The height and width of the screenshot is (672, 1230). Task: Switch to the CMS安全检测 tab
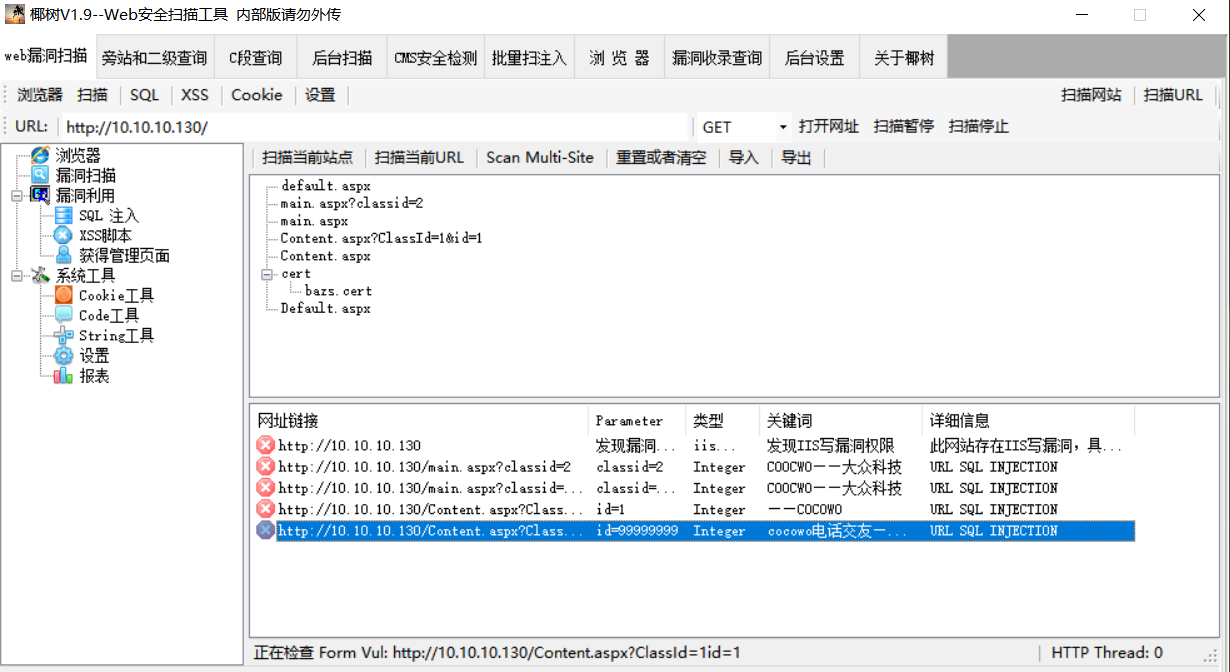point(435,58)
